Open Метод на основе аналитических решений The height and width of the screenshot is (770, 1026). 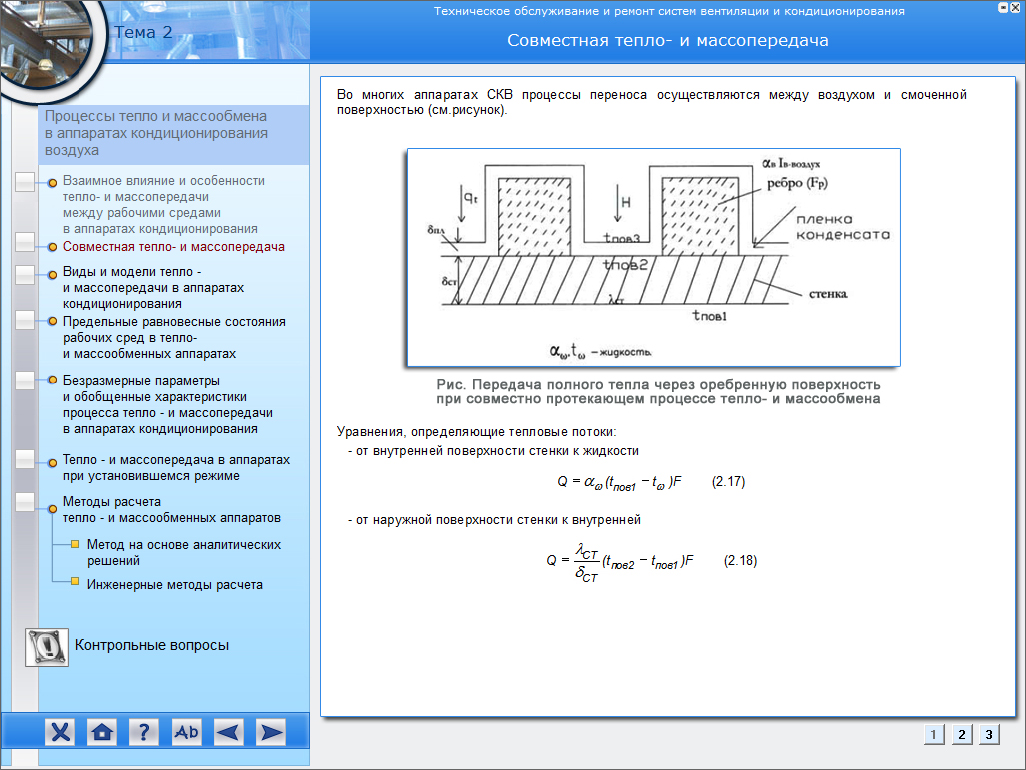pos(183,553)
